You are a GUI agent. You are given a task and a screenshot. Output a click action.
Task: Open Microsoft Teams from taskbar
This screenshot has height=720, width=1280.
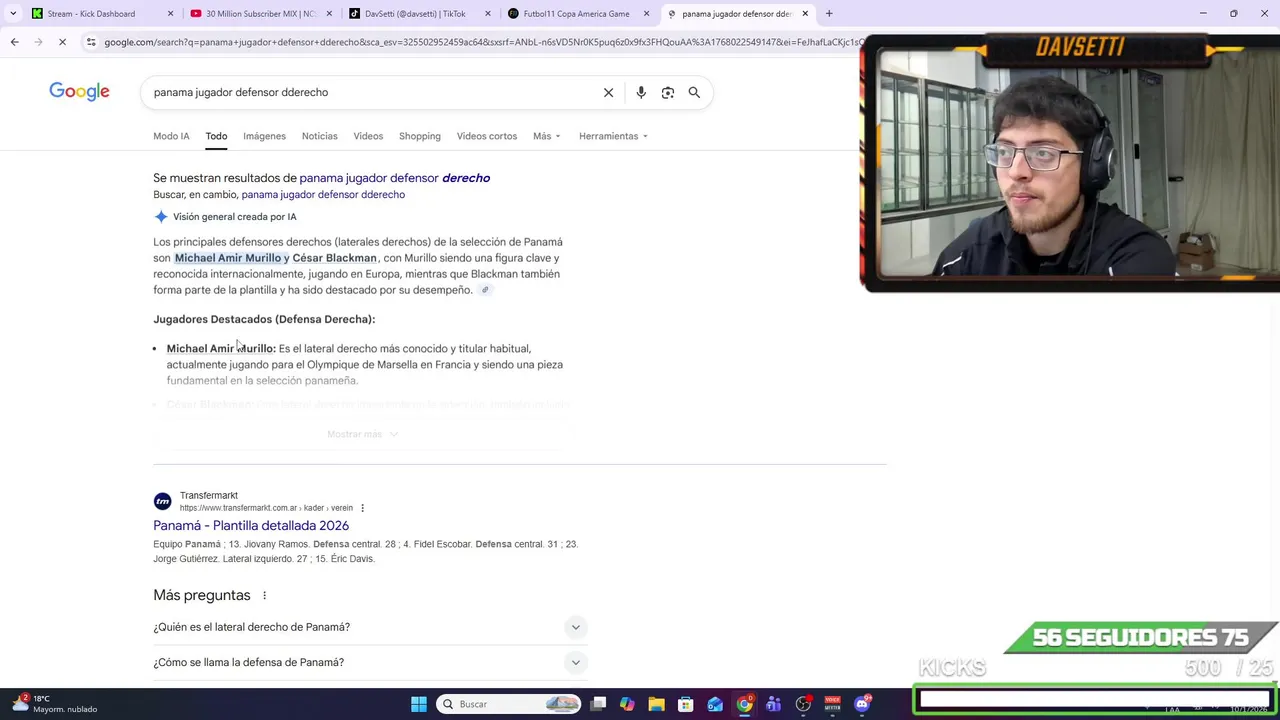(774, 704)
